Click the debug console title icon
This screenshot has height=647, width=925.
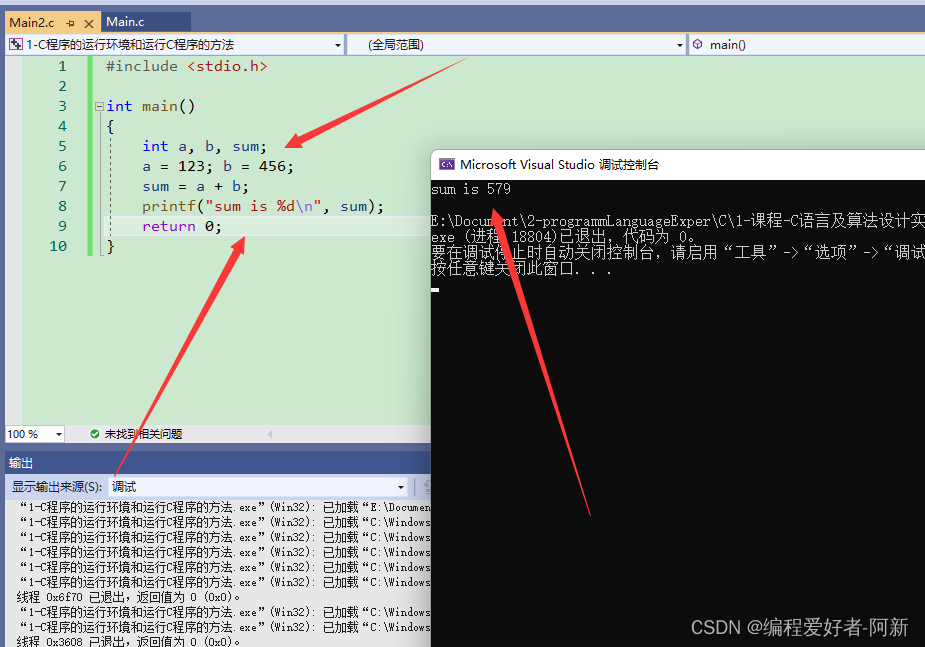[447, 165]
